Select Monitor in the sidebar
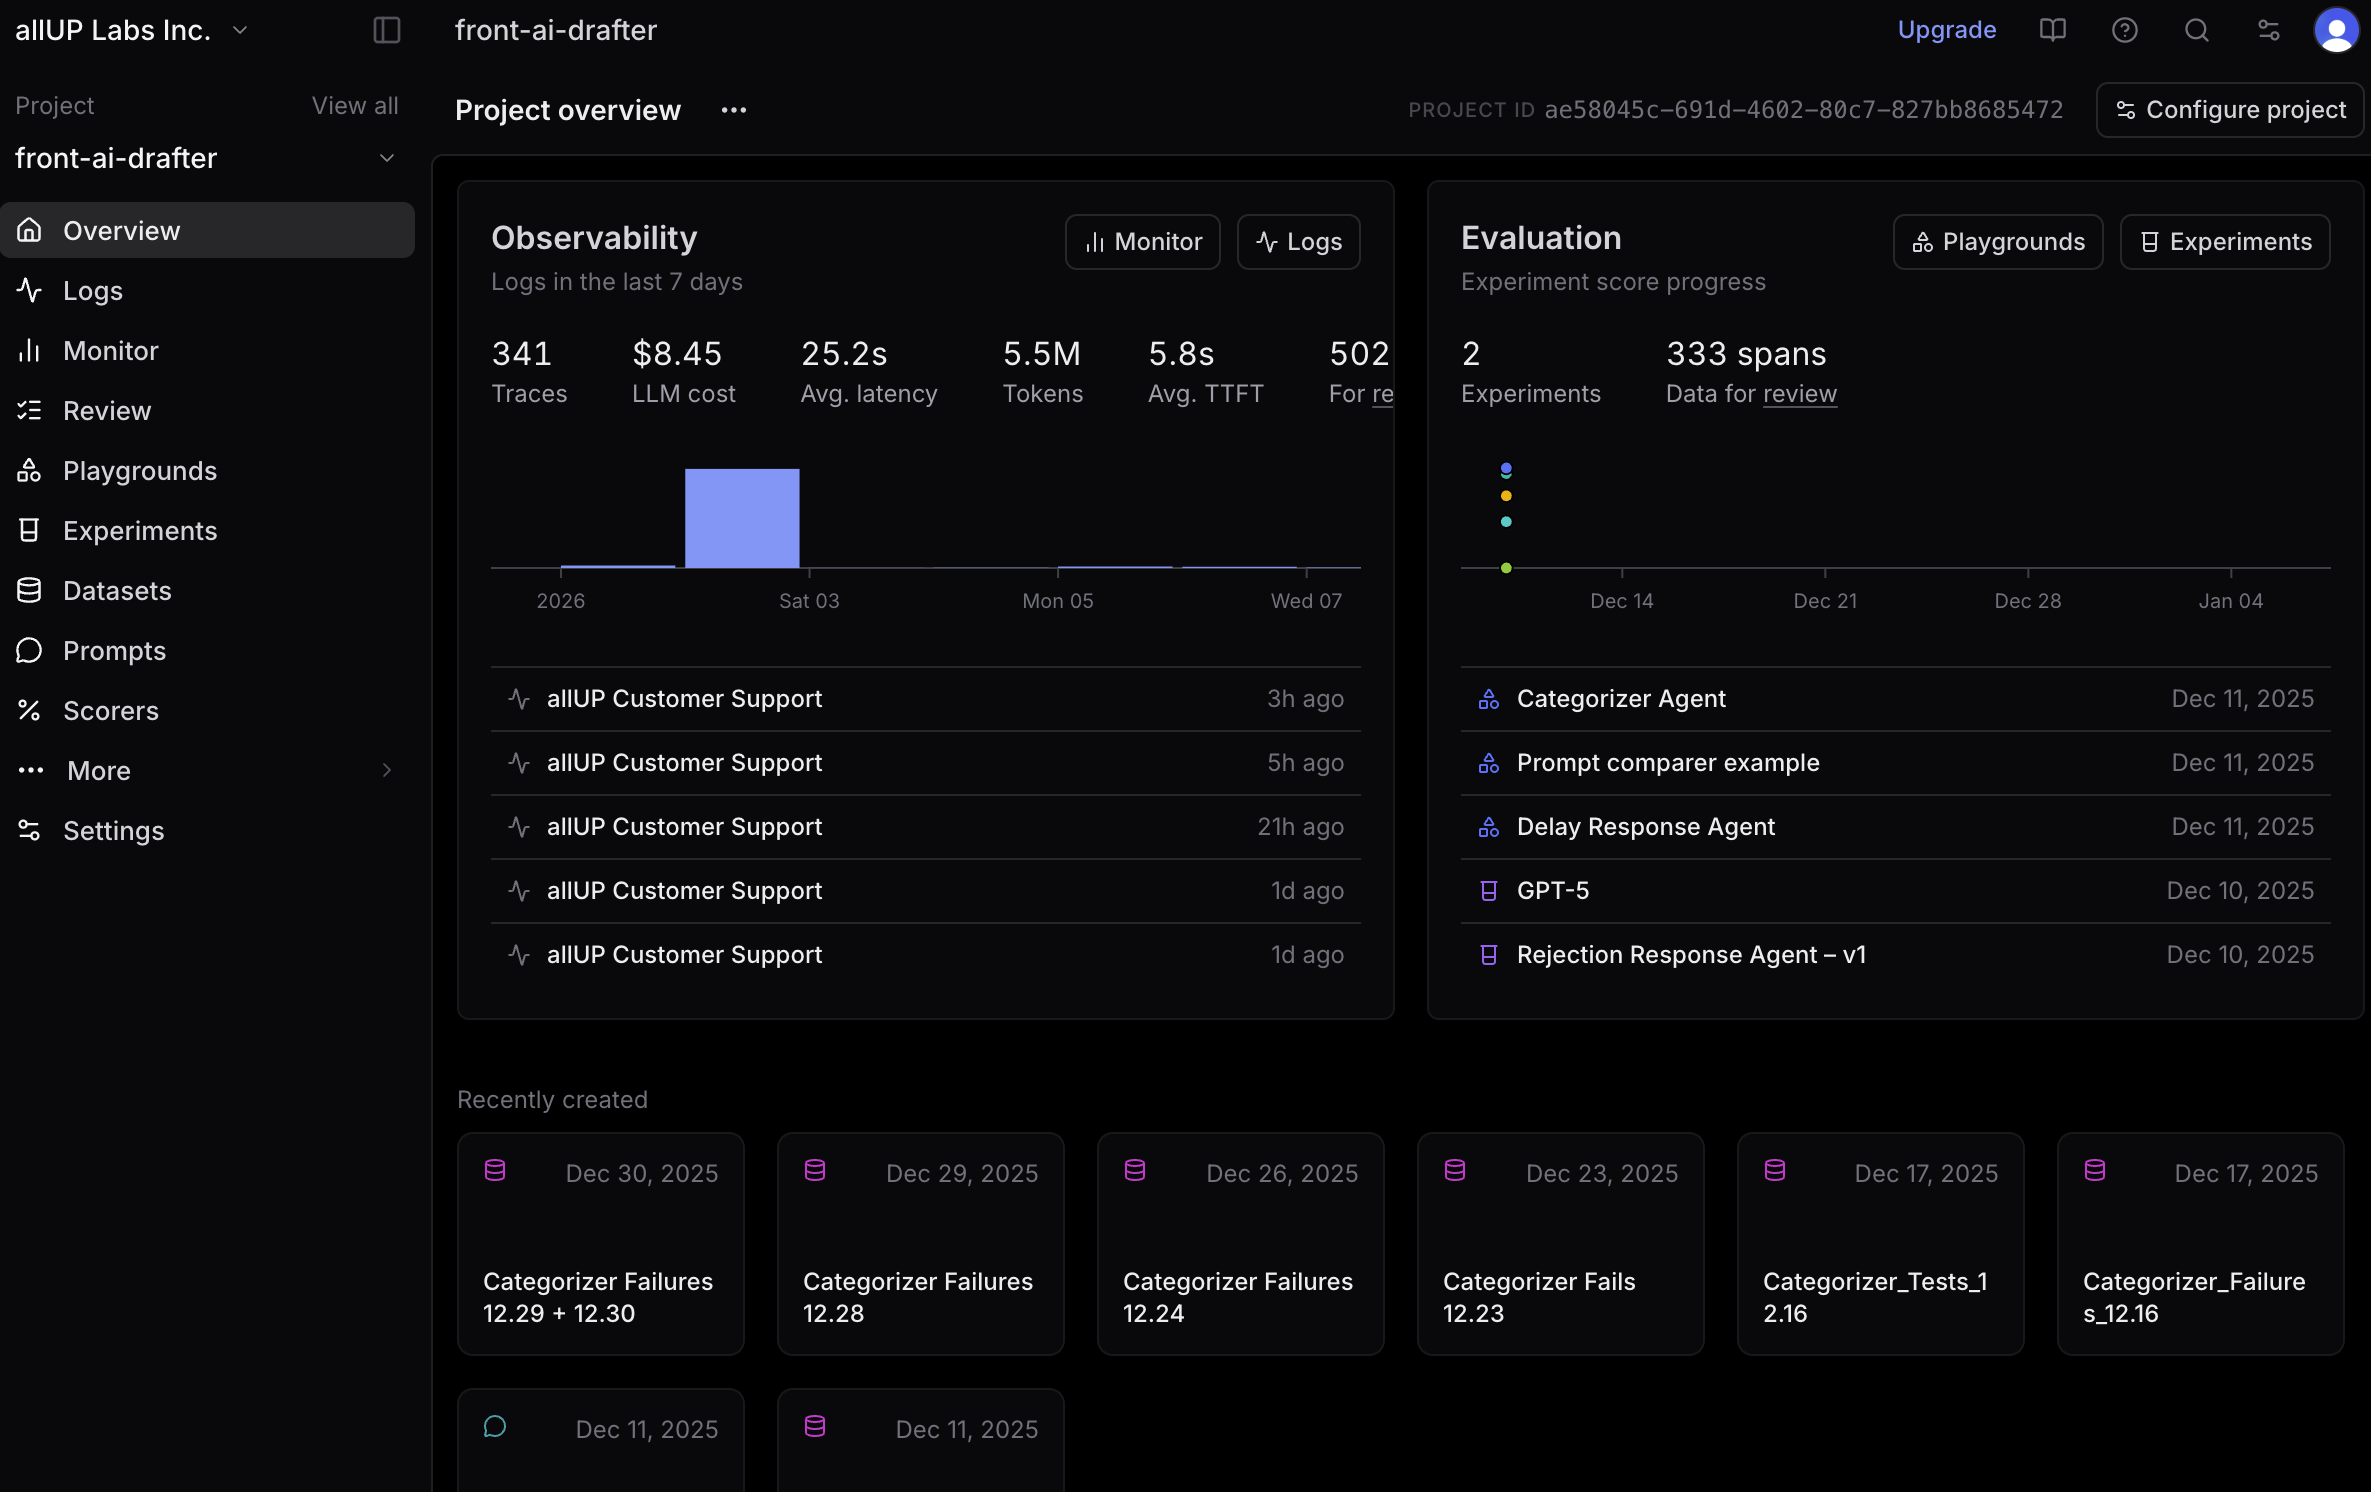2371x1492 pixels. (x=110, y=350)
